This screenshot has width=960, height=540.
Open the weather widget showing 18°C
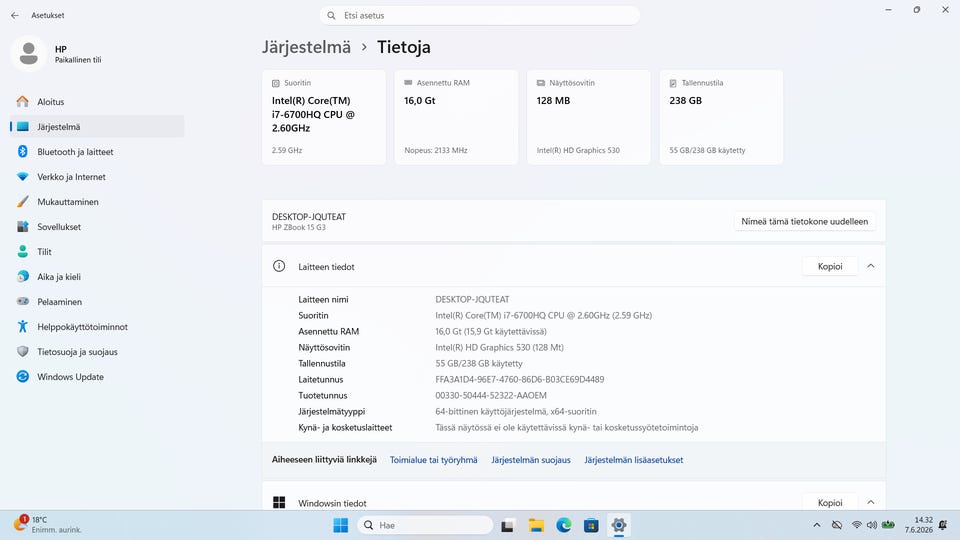[x=47, y=525]
